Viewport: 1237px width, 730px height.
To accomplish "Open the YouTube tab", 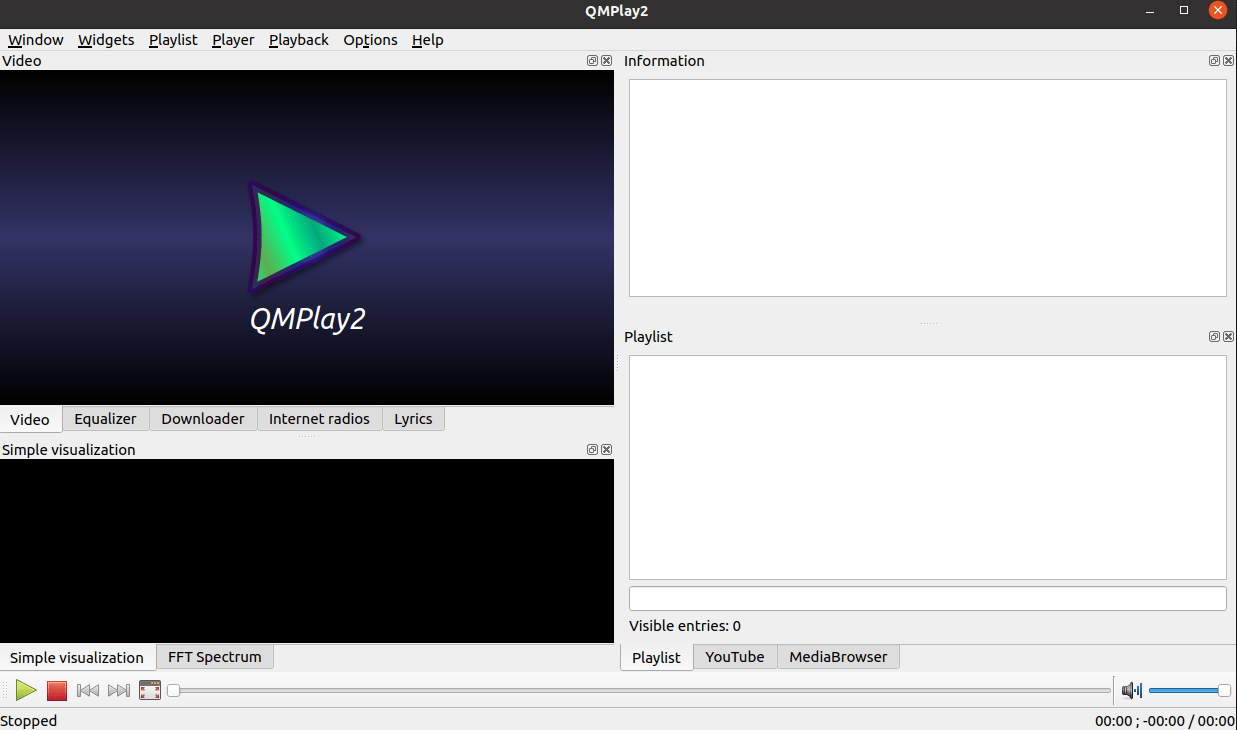I will 735,657.
